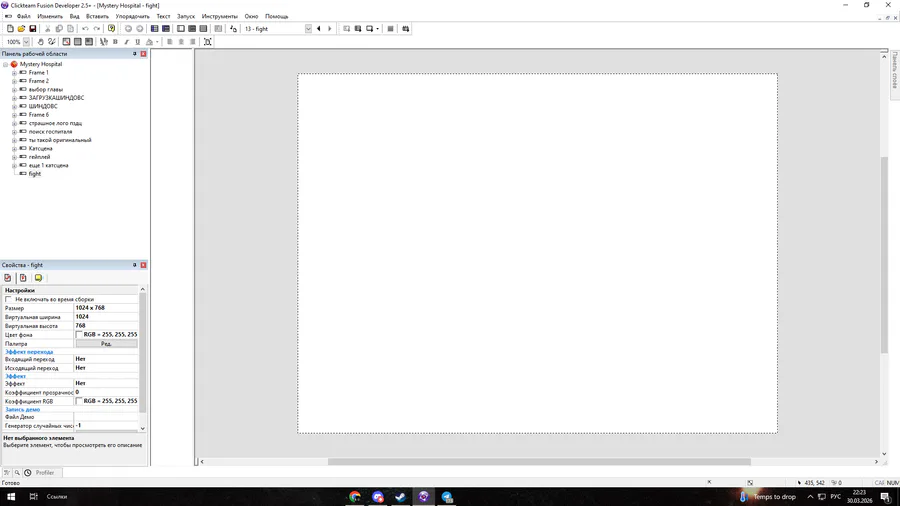Open the Windows Start menu
900x506 pixels.
[x=11, y=497]
